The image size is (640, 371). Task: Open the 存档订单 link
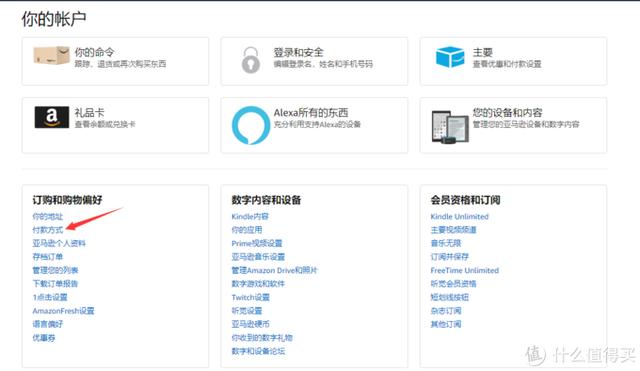pos(48,257)
